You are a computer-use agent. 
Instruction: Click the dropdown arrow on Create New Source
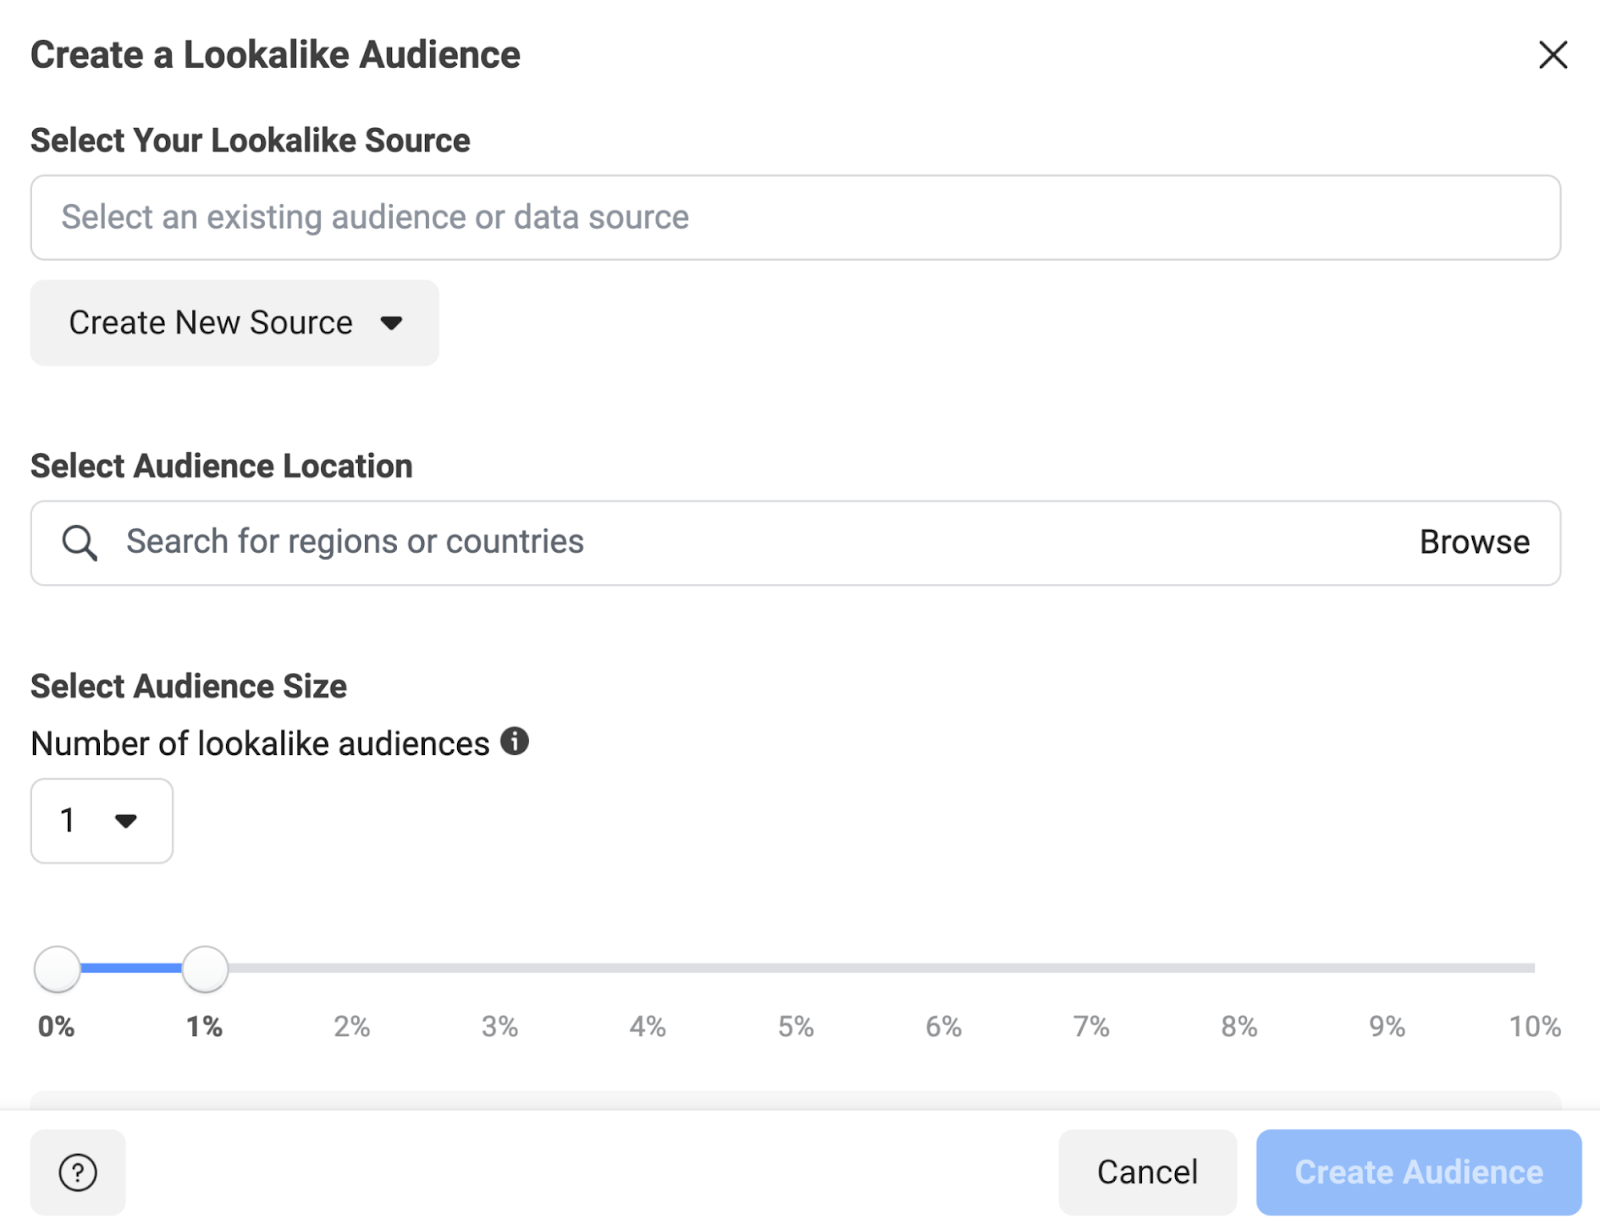coord(392,323)
